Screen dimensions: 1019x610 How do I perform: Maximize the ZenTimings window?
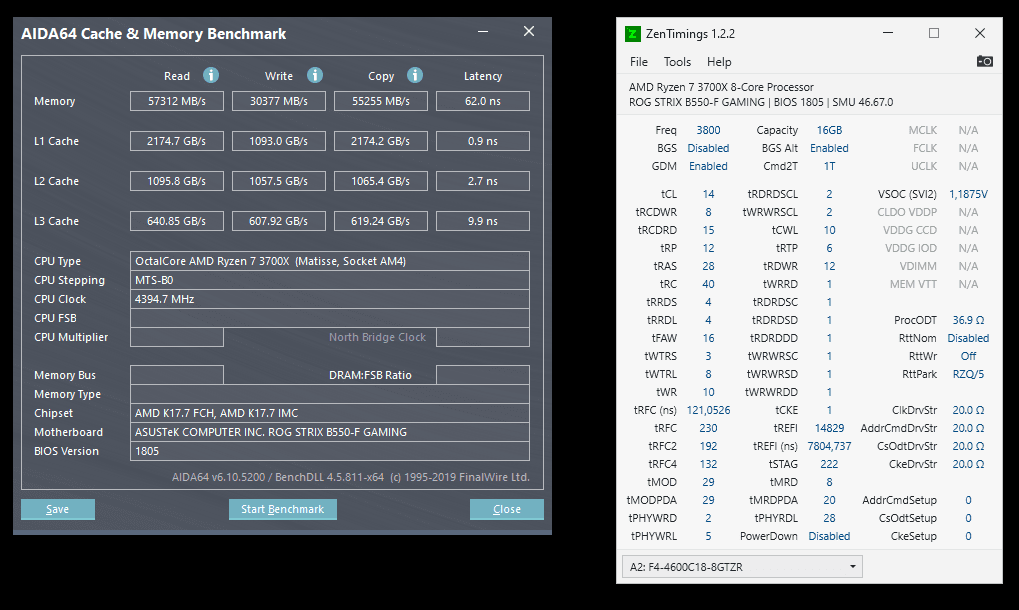(x=934, y=33)
